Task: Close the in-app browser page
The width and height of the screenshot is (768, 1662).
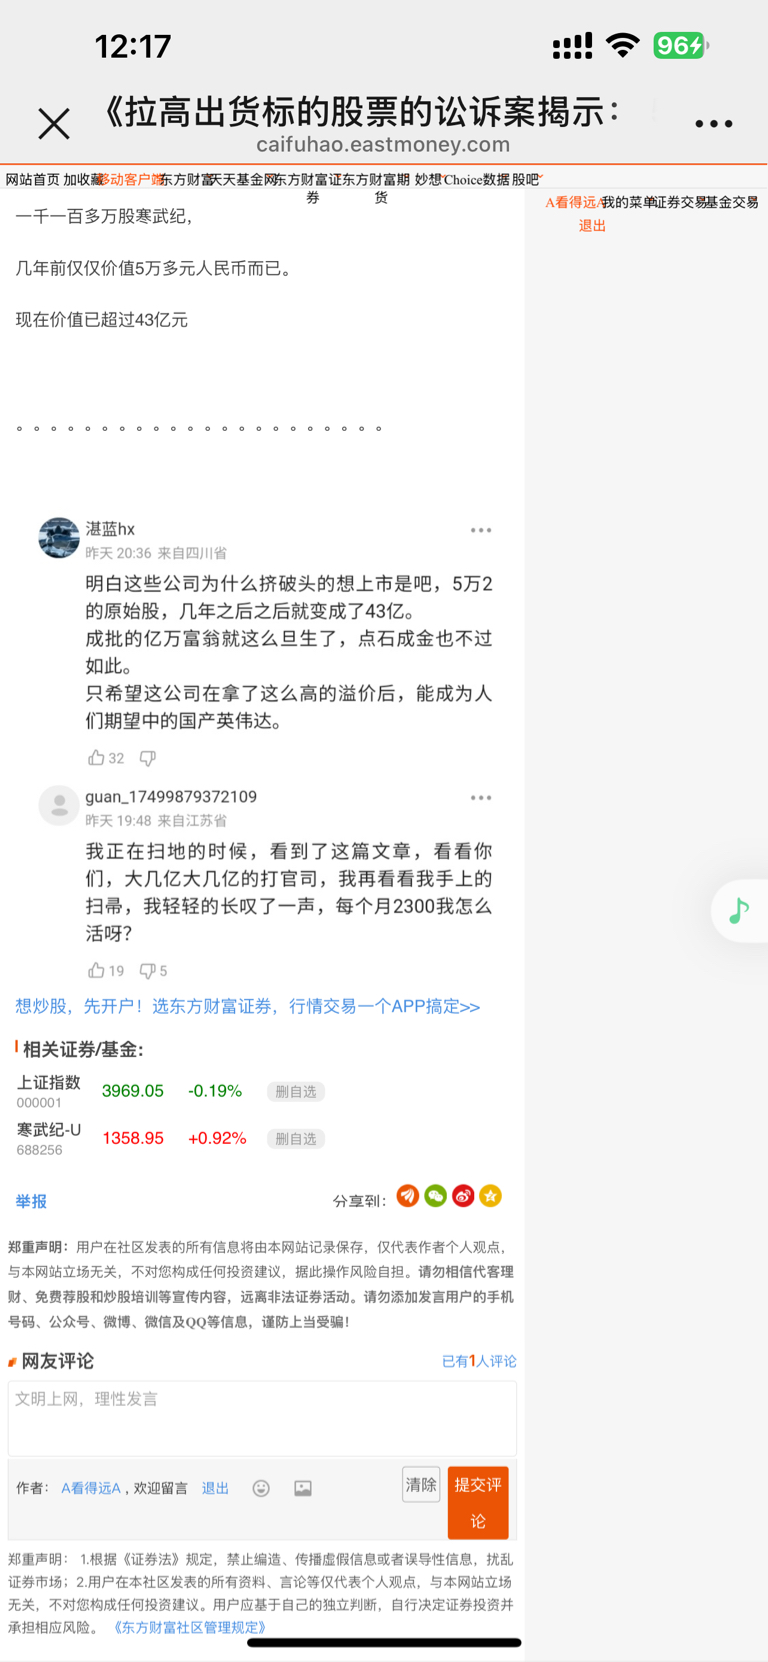Action: 54,124
